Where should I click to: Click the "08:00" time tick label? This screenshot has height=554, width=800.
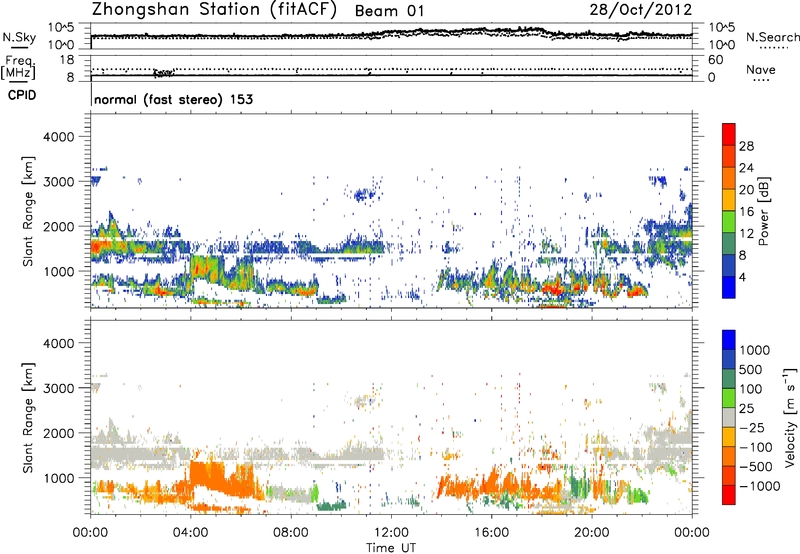pos(291,533)
